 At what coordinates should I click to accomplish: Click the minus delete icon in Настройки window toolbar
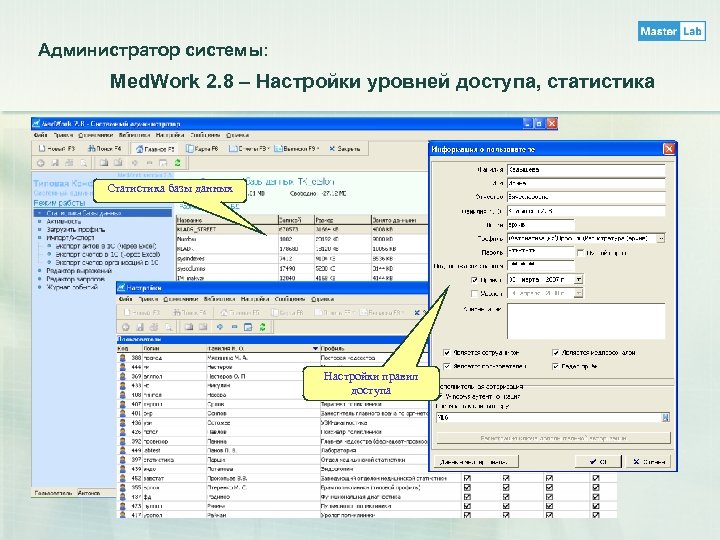[x=234, y=327]
